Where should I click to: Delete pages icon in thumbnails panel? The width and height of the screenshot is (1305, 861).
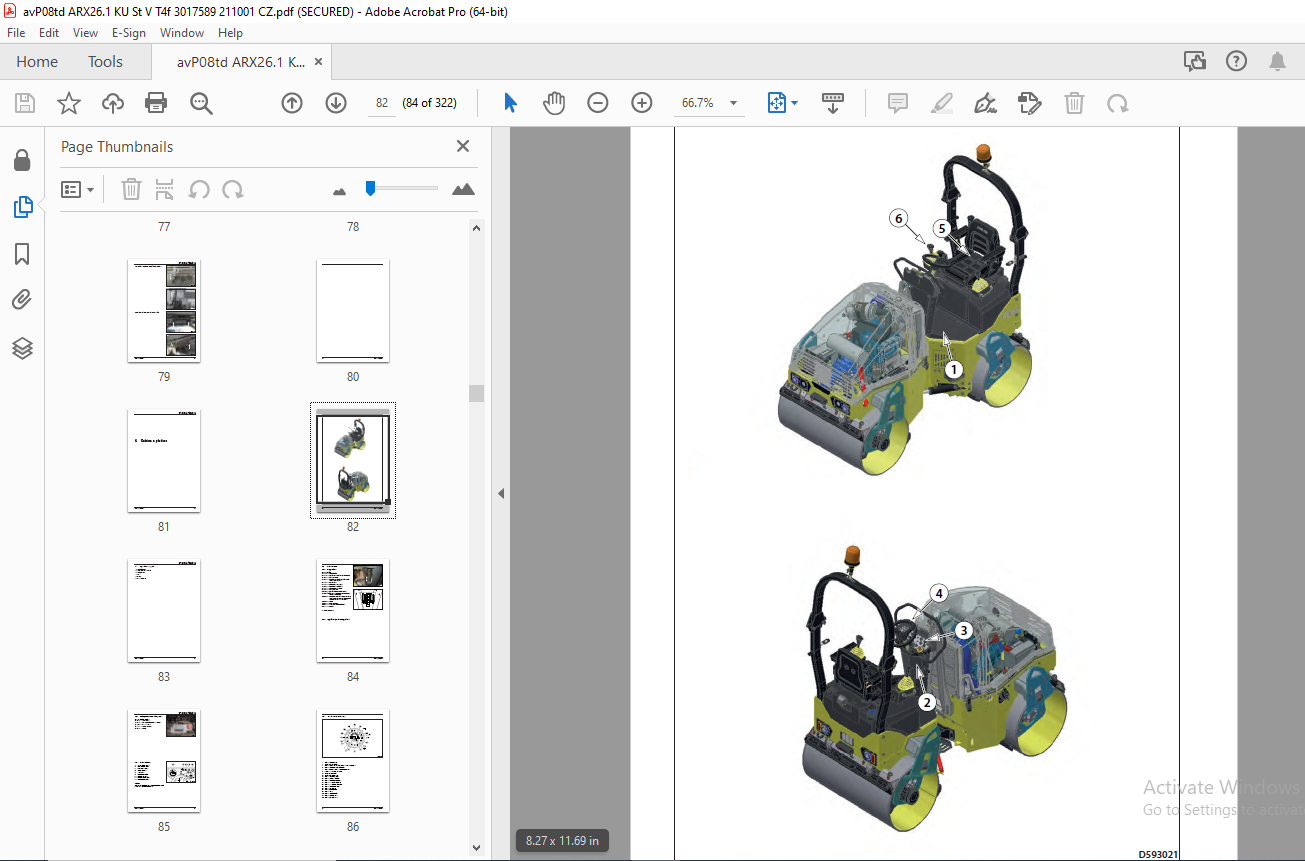(x=131, y=189)
